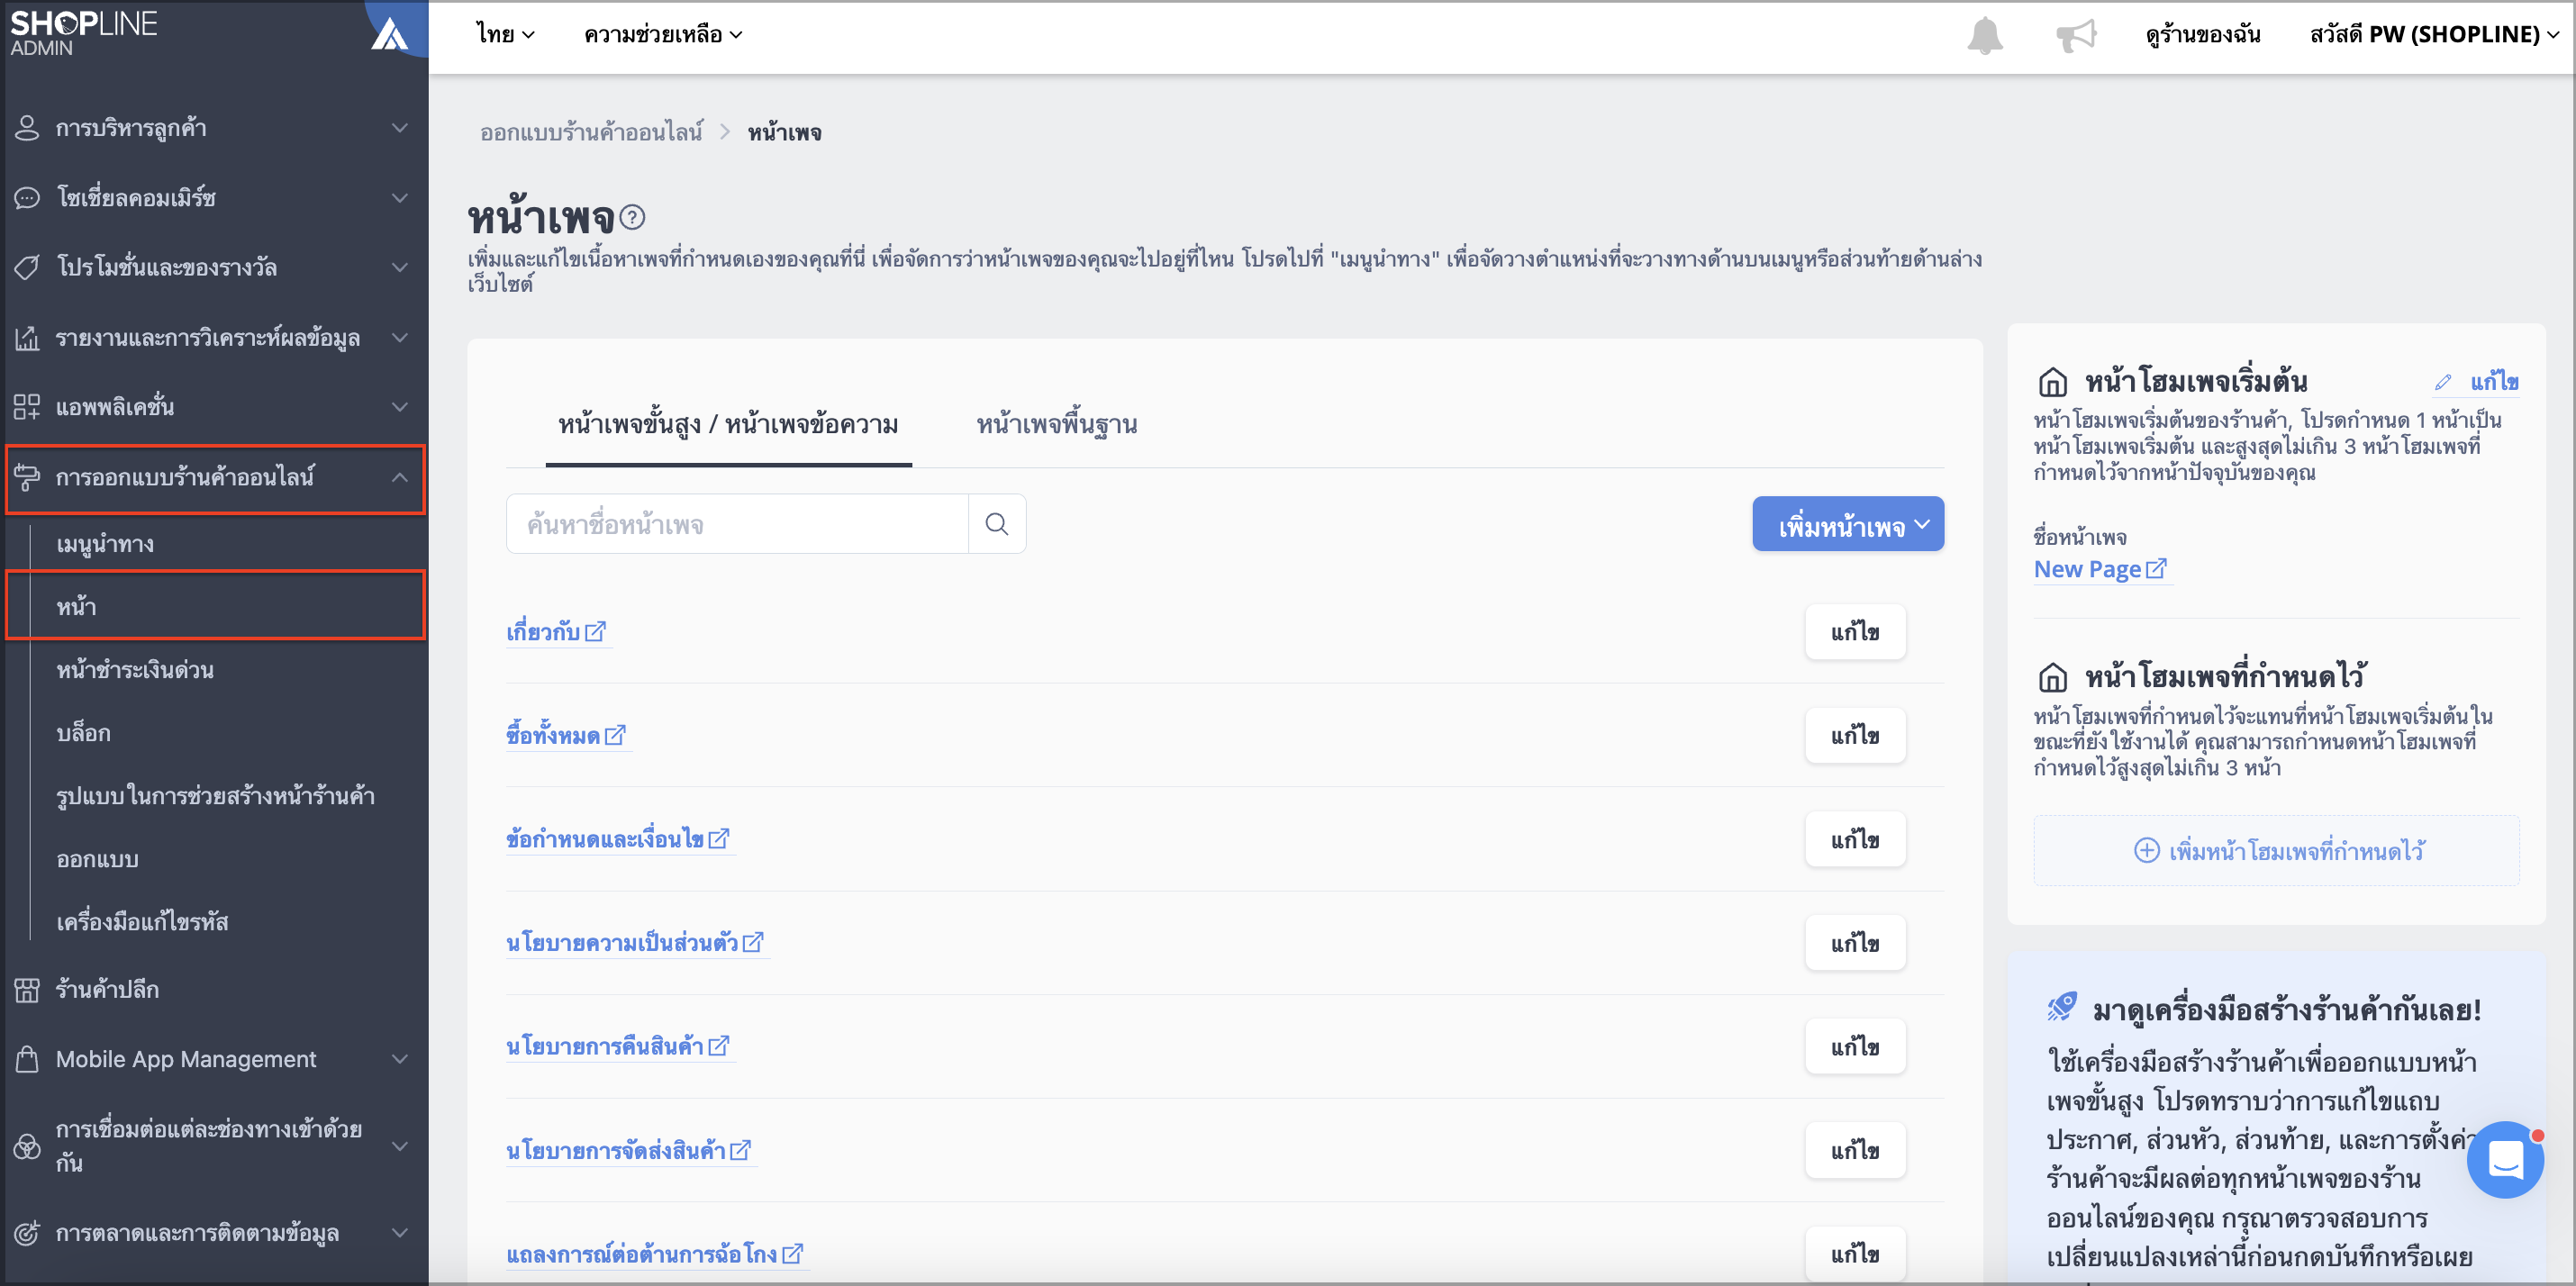Screen dimensions: 2576x1286
Task: Click the applications grid icon
Action: (27, 407)
